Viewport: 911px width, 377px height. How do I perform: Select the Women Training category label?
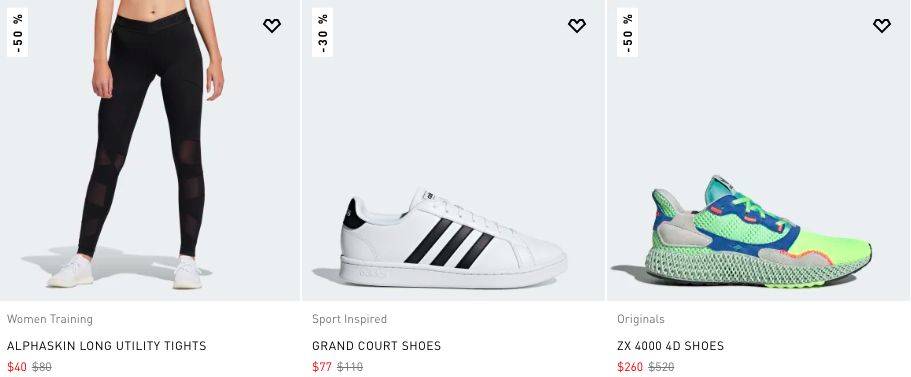pyautogui.click(x=50, y=319)
